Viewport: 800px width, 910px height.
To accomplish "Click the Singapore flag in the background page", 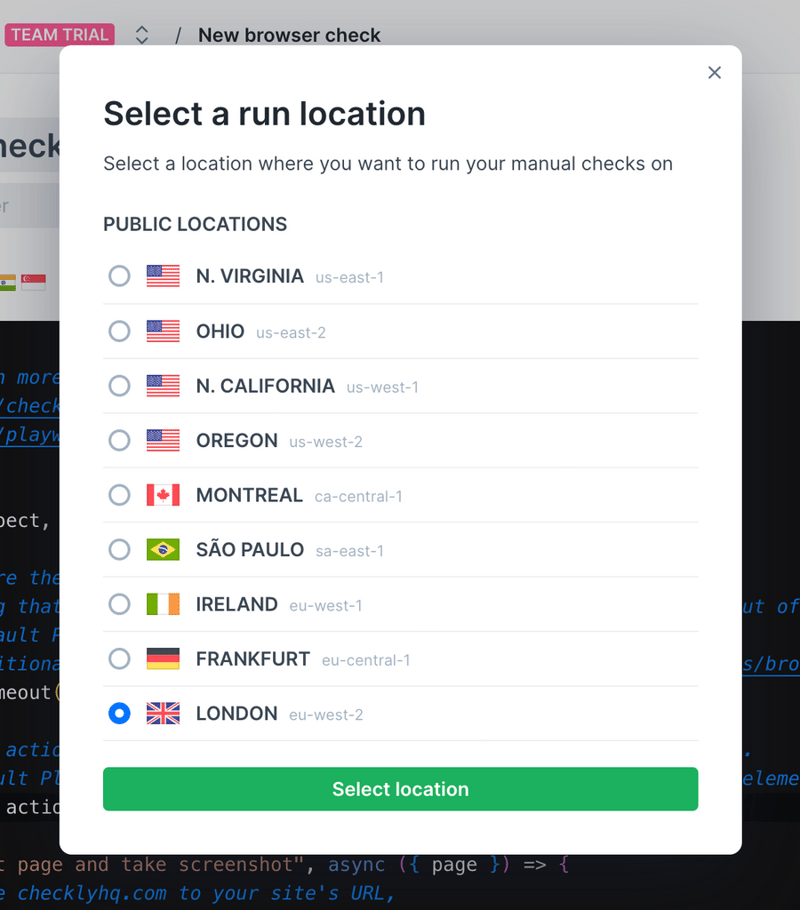I will click(34, 281).
